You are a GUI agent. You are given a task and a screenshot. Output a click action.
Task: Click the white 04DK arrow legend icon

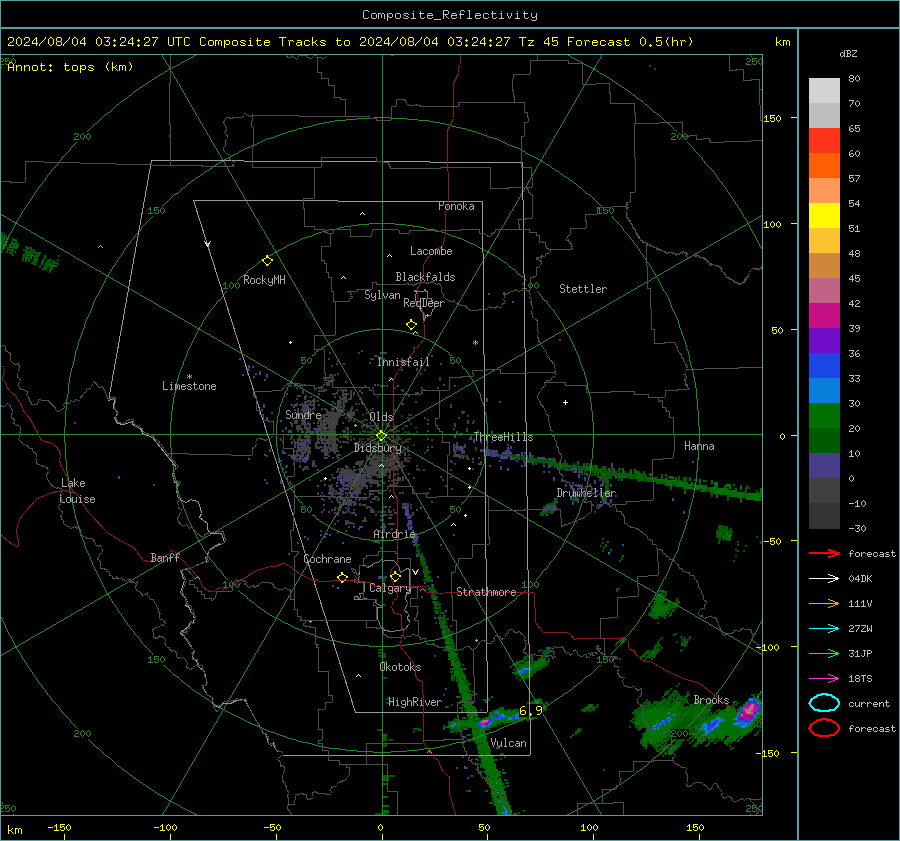(x=824, y=579)
